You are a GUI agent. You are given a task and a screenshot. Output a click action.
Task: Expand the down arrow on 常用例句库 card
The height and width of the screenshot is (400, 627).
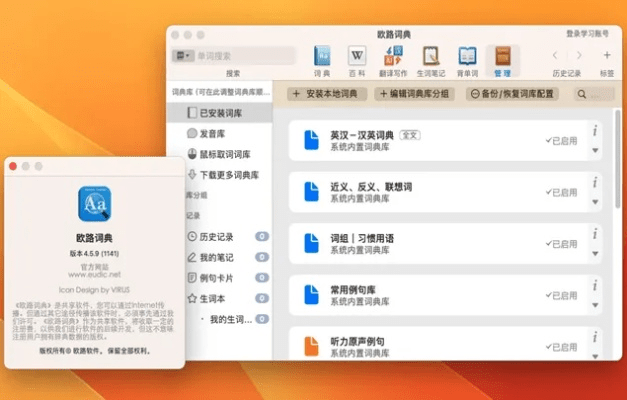click(x=595, y=305)
